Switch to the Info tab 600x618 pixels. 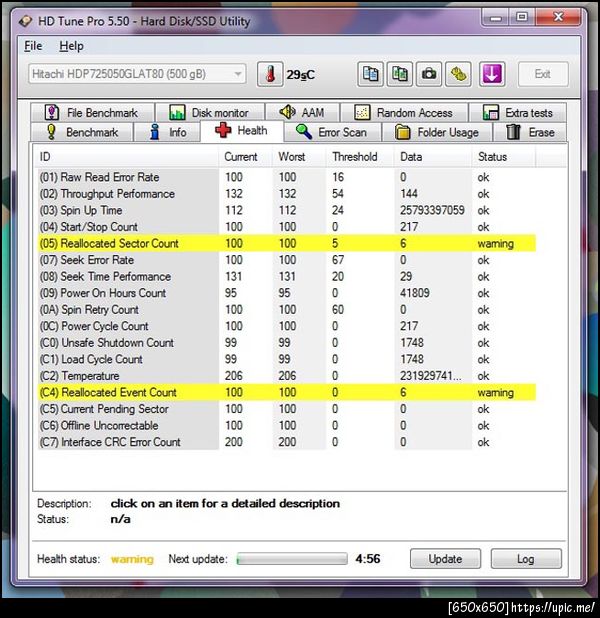click(x=167, y=132)
